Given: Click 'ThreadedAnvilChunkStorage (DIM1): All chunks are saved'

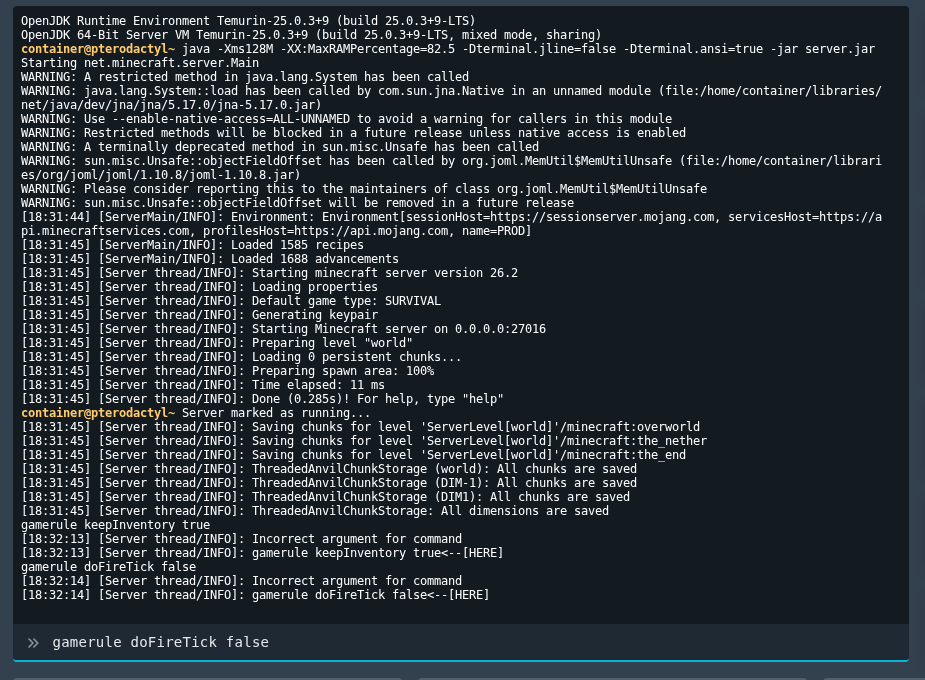Looking at the screenshot, I should (x=326, y=497).
